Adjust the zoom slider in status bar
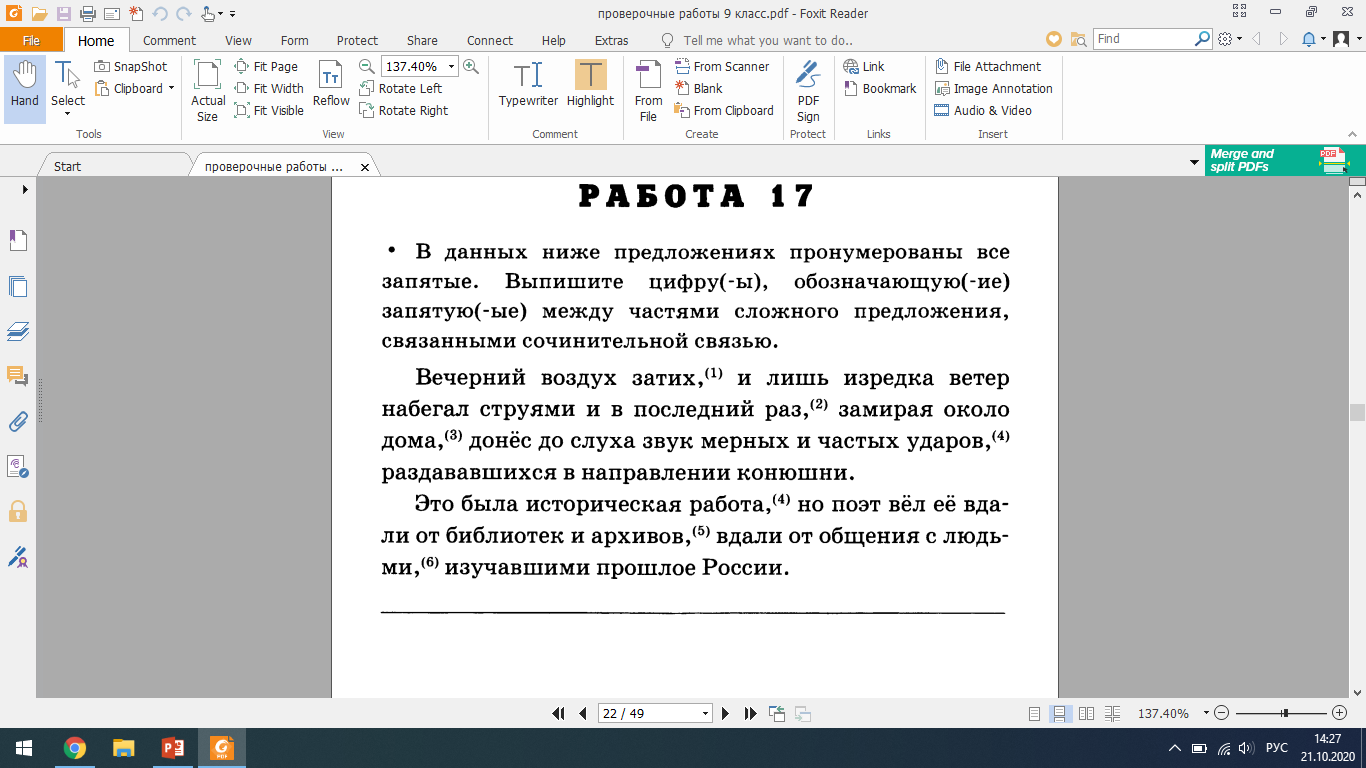 1286,713
